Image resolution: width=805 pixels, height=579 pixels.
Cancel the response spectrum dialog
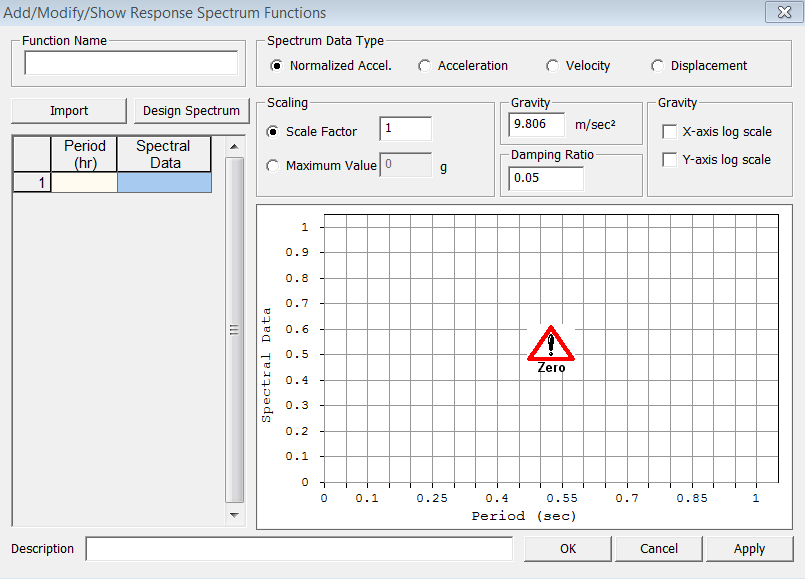[658, 548]
